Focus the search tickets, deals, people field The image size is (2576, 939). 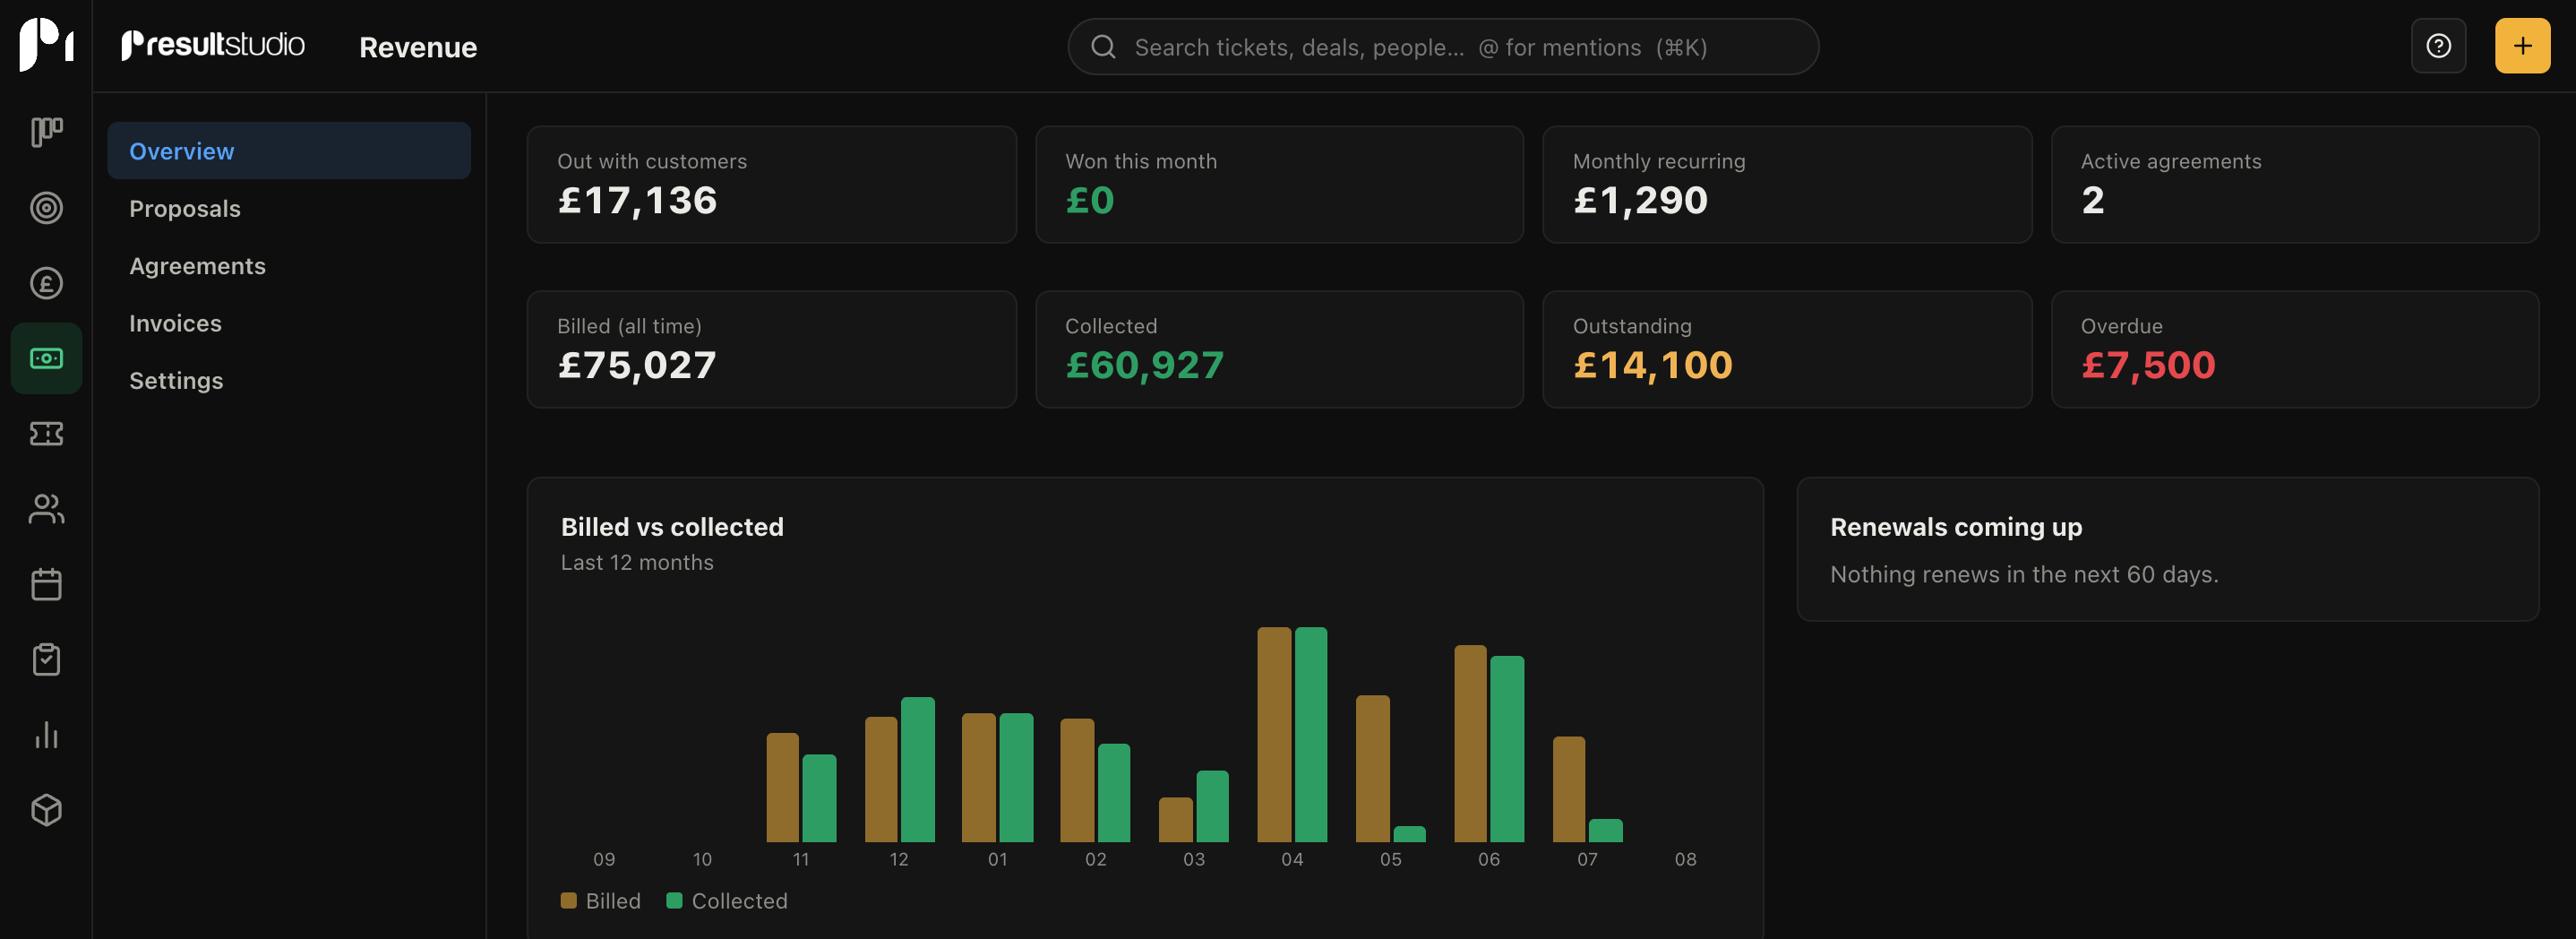click(x=1443, y=47)
